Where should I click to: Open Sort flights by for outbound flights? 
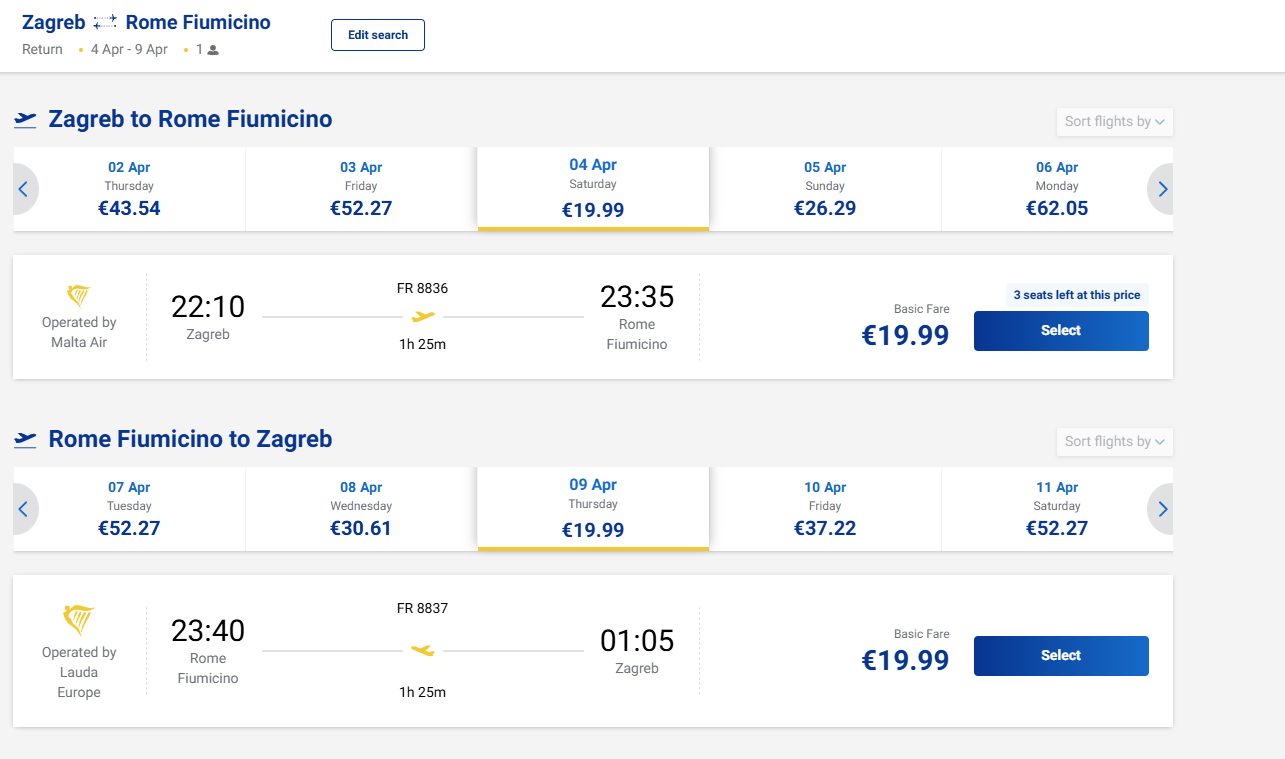tap(1114, 122)
